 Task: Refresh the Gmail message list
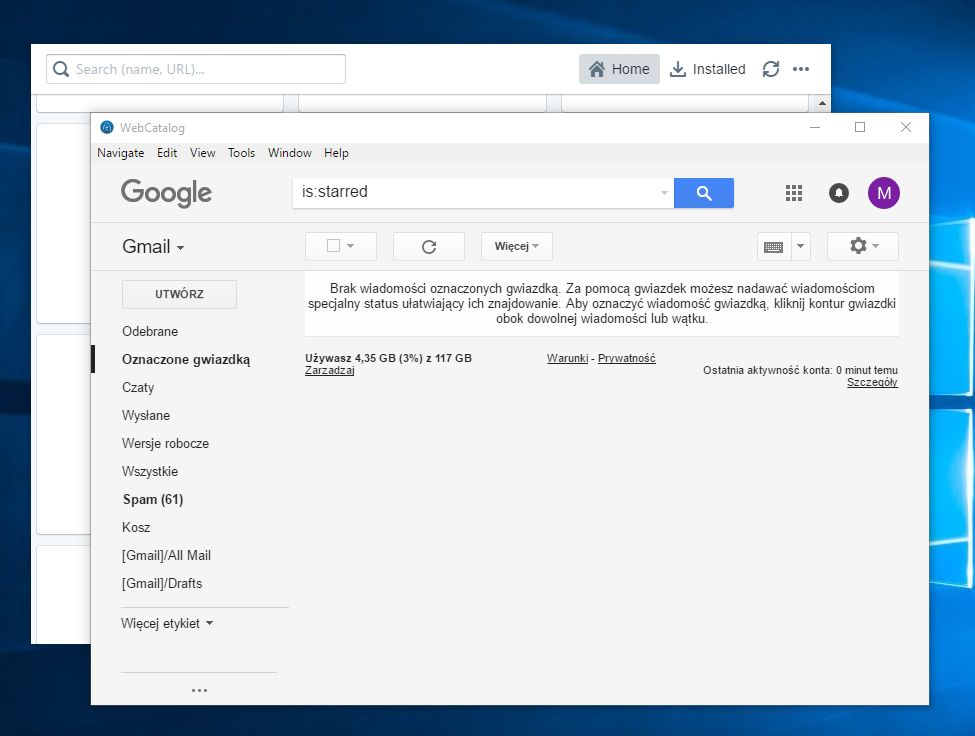428,247
